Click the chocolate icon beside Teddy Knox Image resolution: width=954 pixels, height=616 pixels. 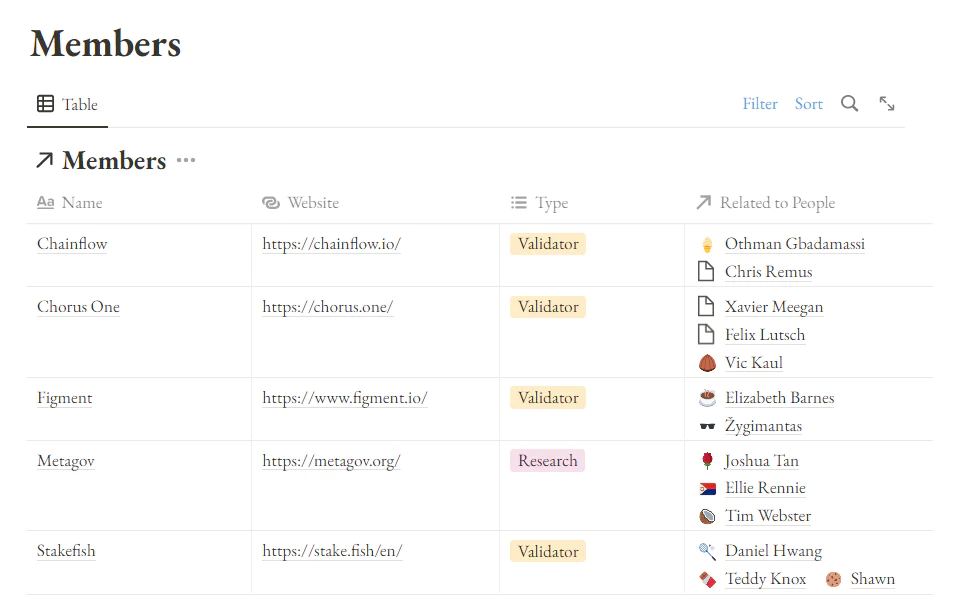pos(707,579)
